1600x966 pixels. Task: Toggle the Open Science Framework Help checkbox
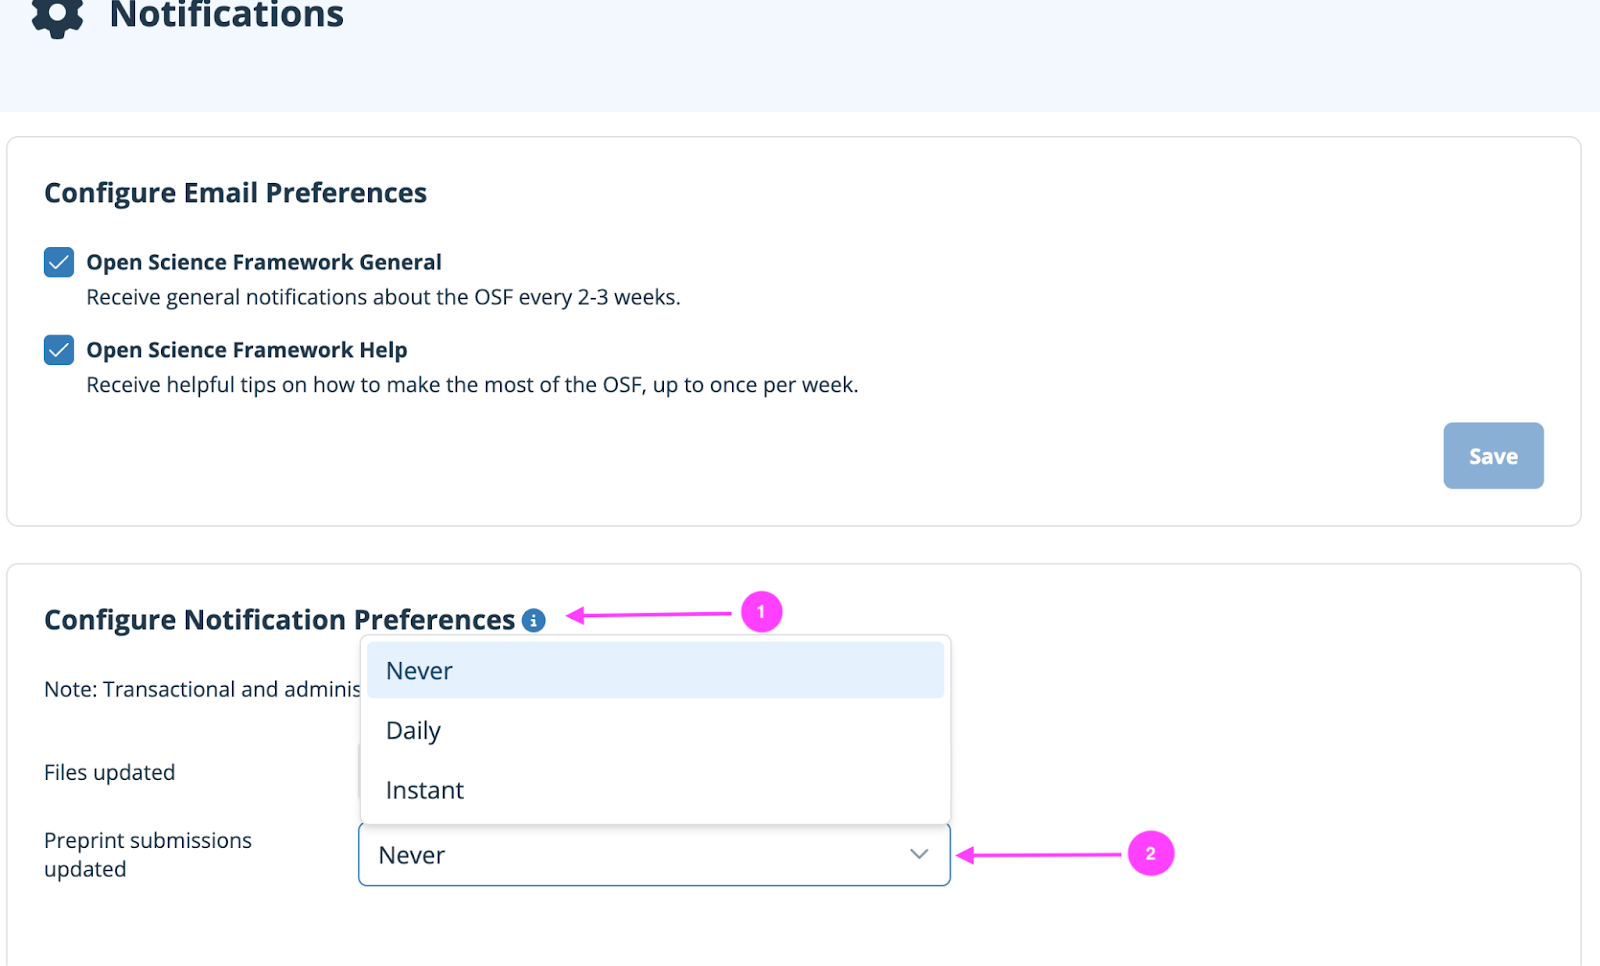59,350
